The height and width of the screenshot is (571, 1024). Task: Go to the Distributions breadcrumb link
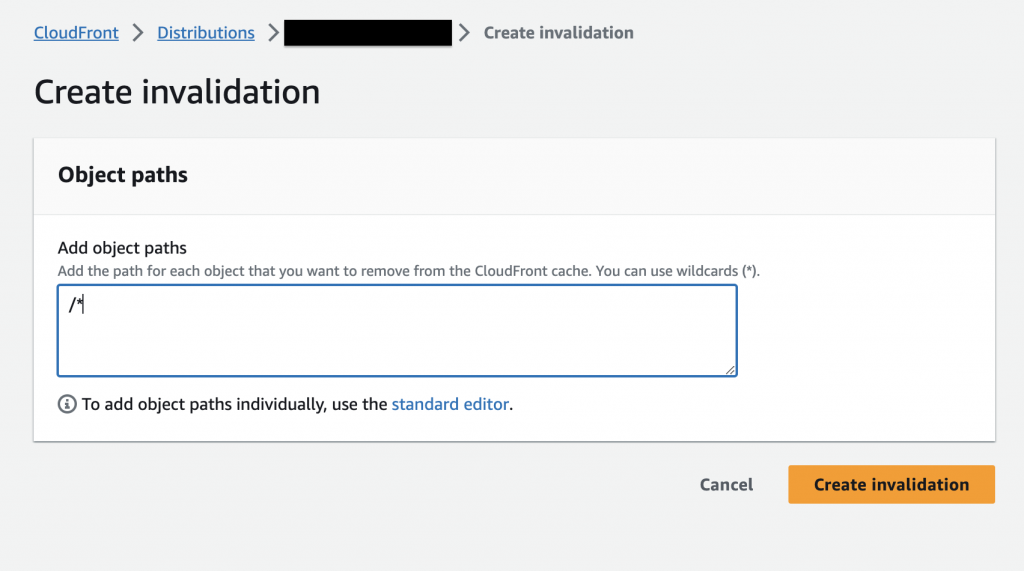click(206, 33)
